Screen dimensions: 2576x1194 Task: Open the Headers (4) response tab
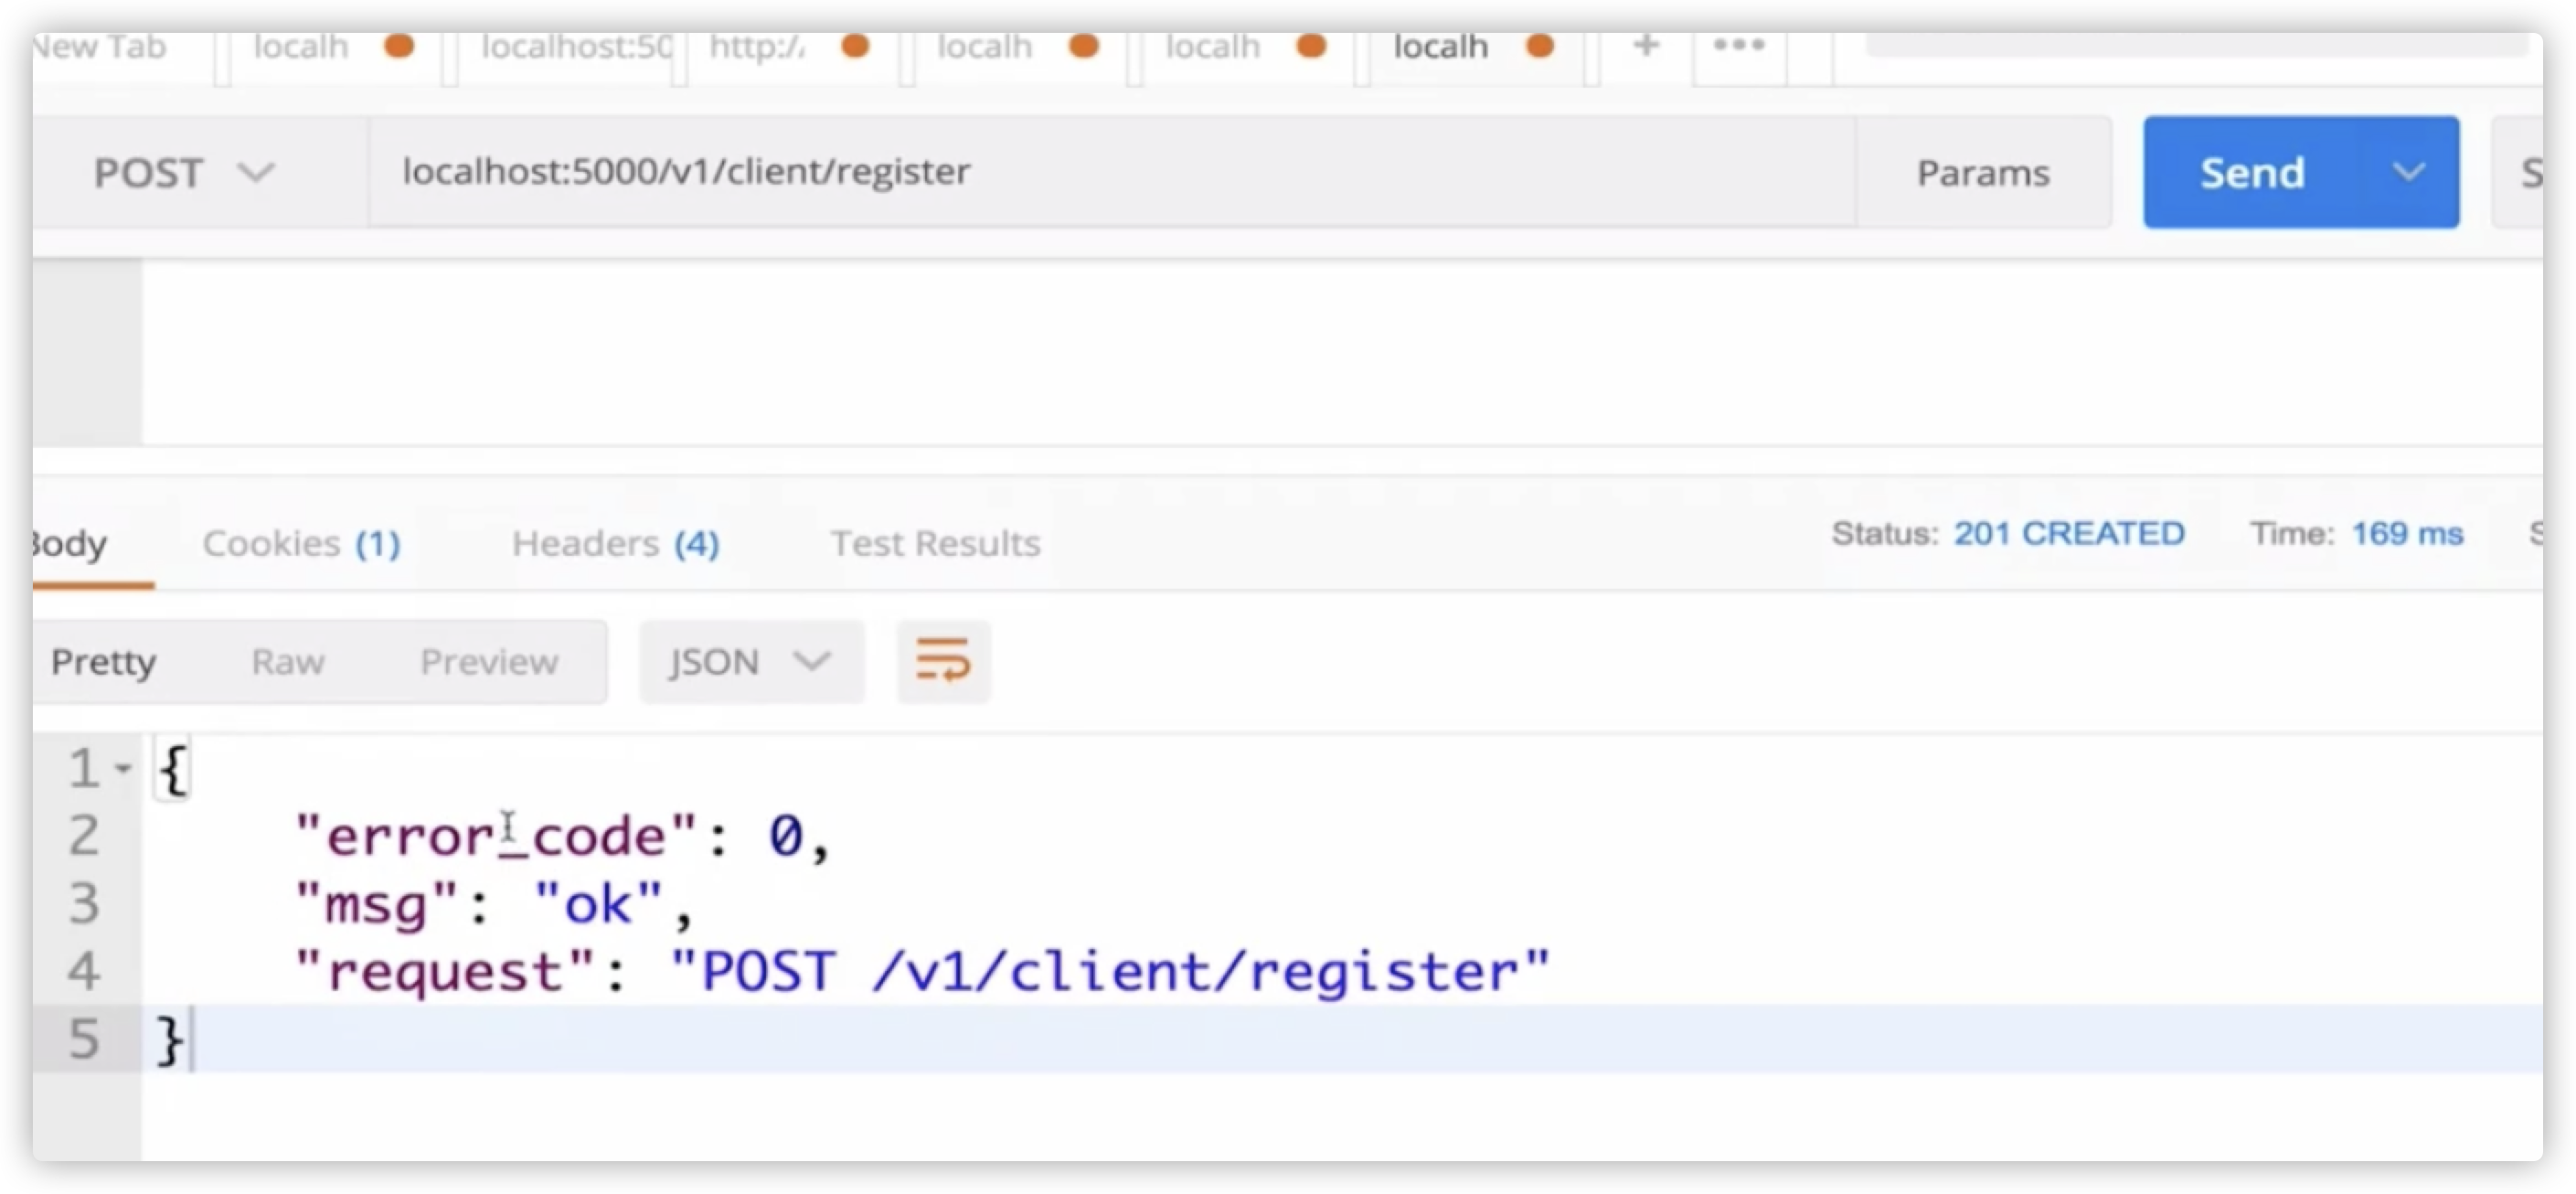tap(615, 543)
